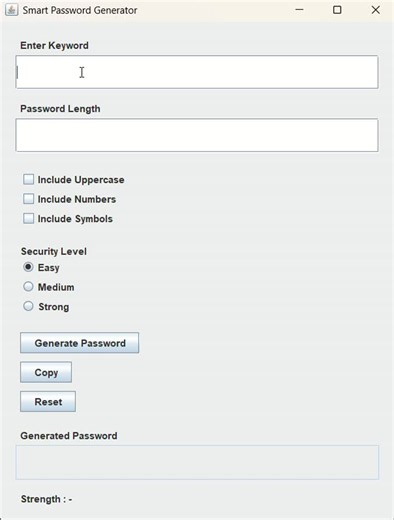Close the Smart Password Generator window

pos(375,10)
